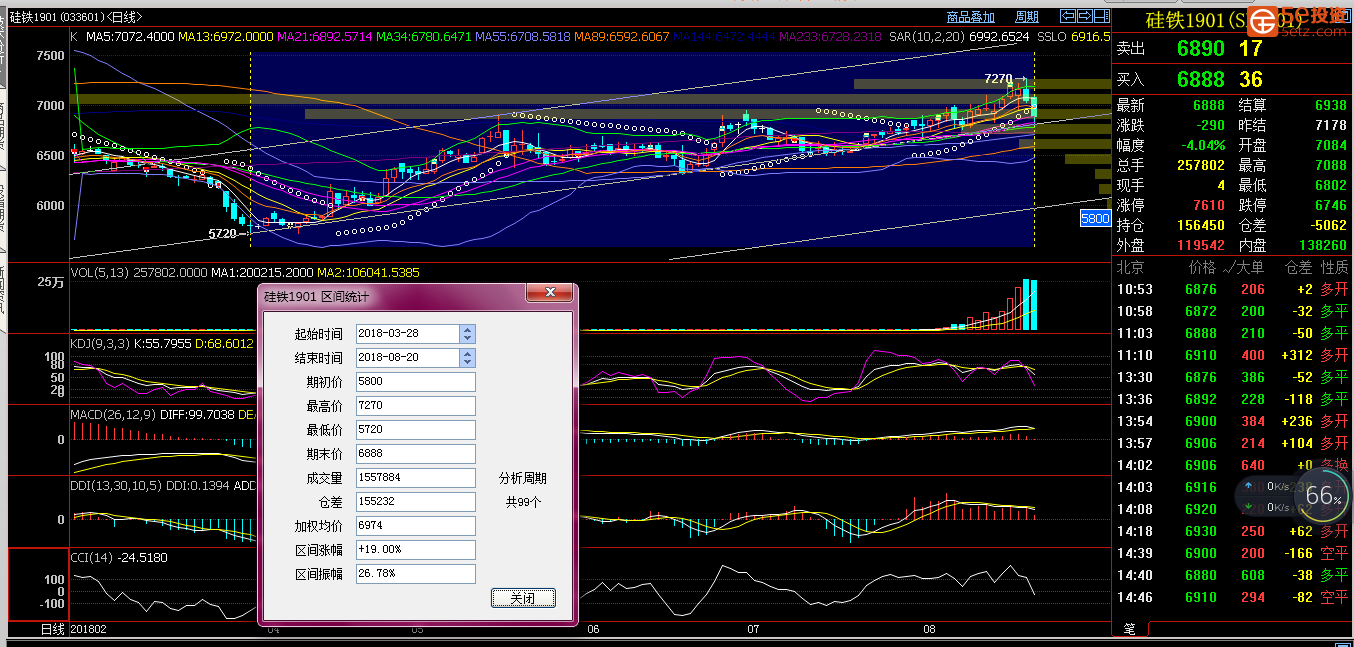Click the MACD(26,12,9) indicator label
The height and width of the screenshot is (647, 1354).
tap(112, 414)
